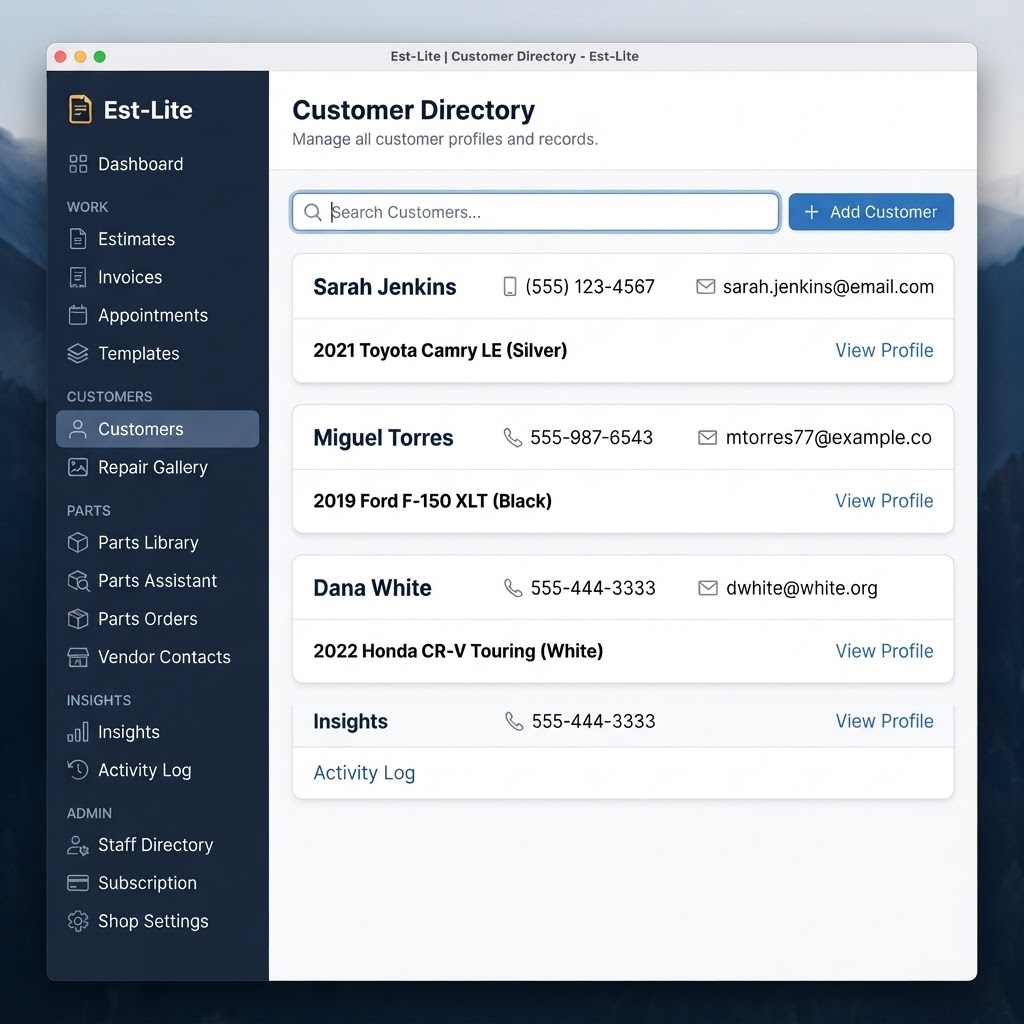Click 2021 Toyota Camry LE (Silver) text

point(440,350)
